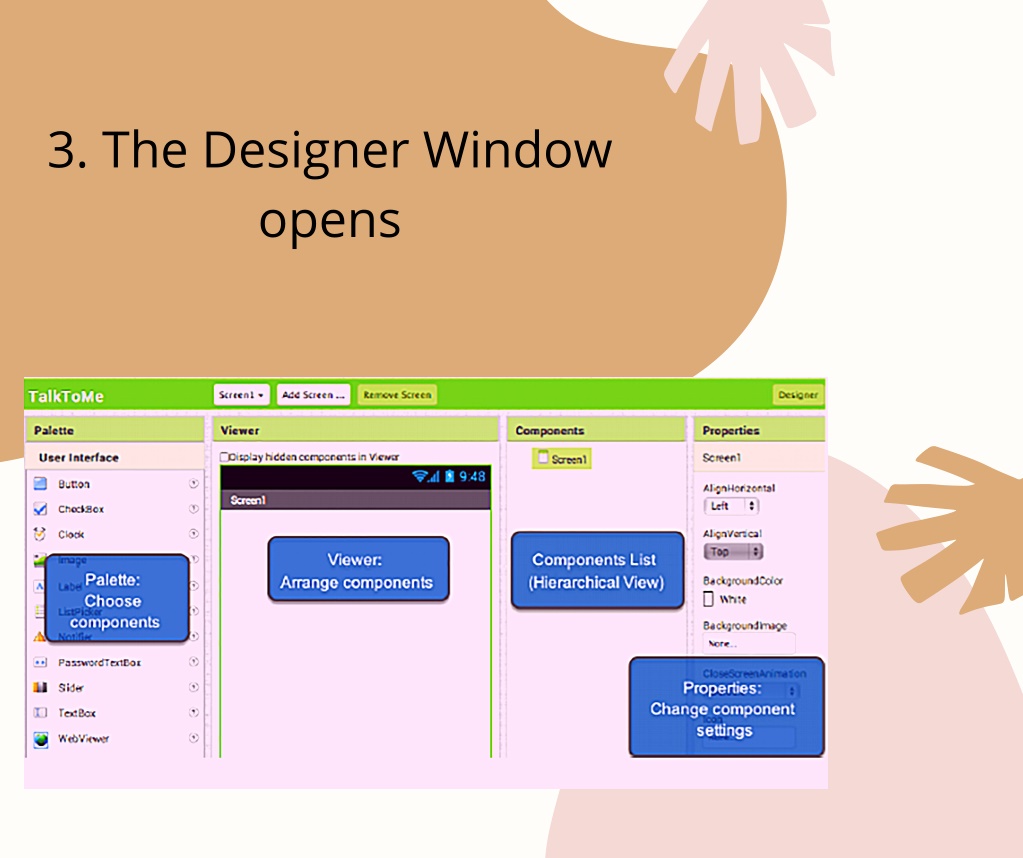
Task: Toggle Display hidden components in Viewer checkbox
Action: 224,457
